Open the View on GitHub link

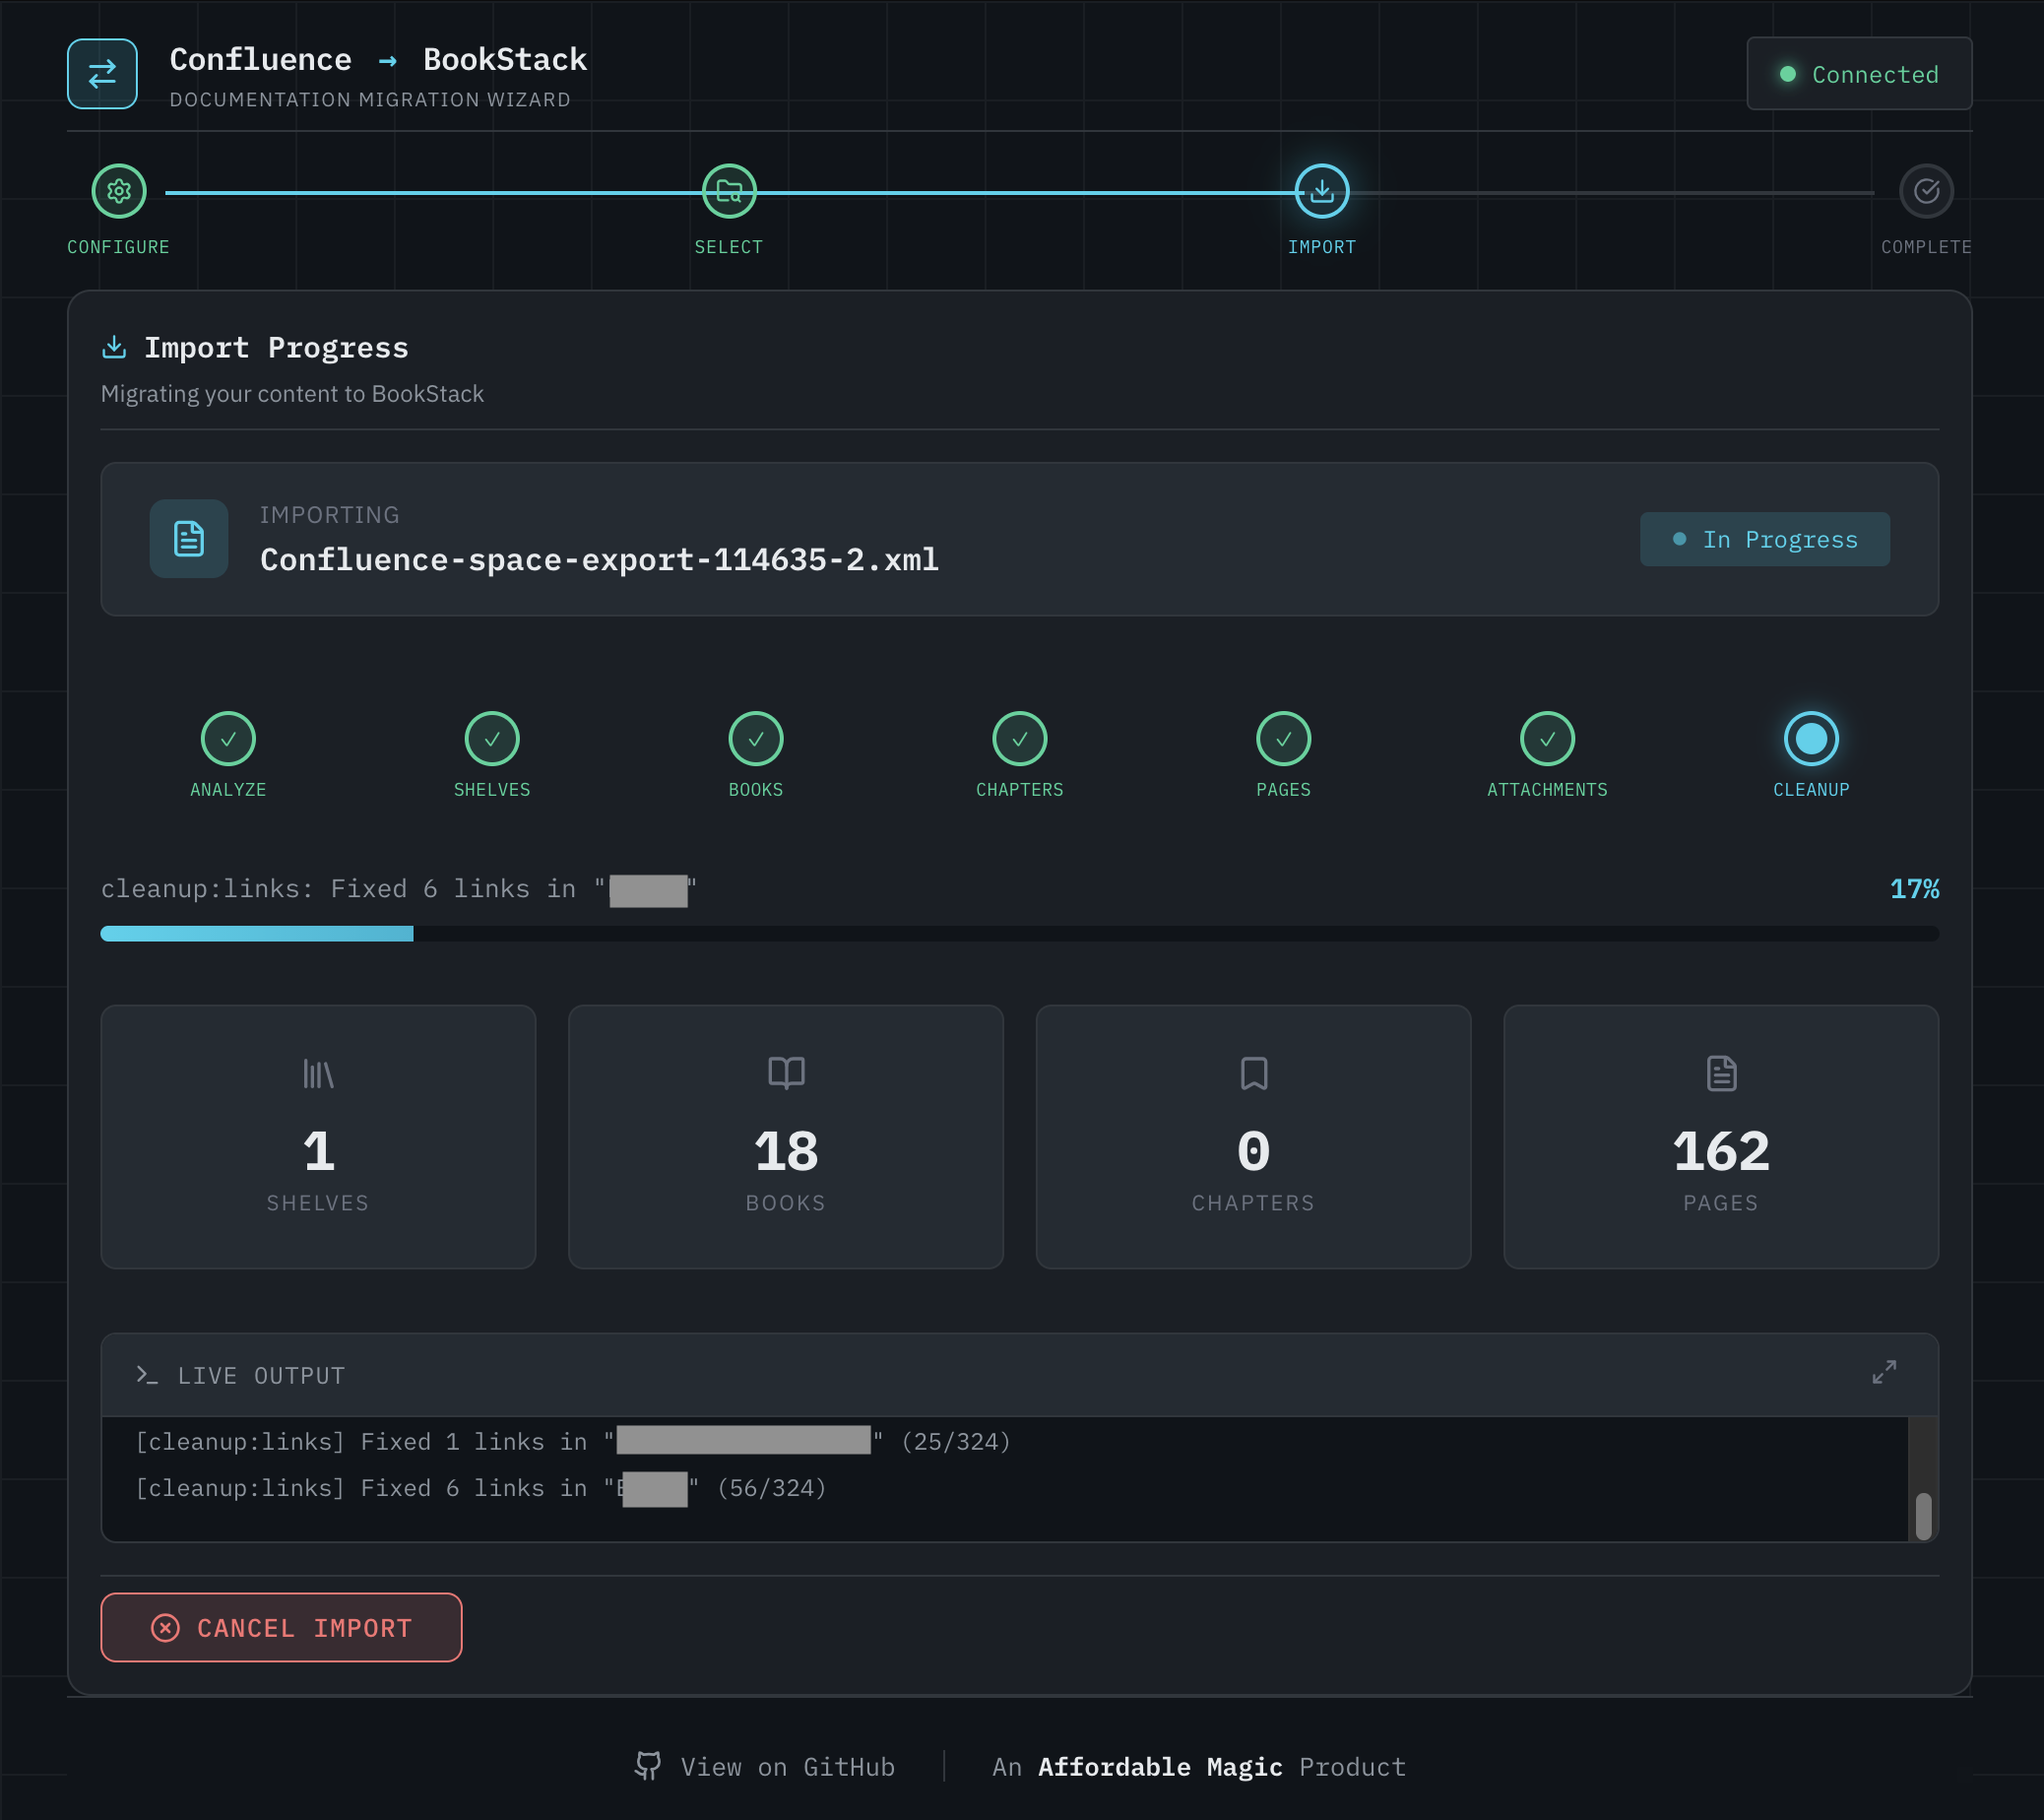pos(766,1767)
